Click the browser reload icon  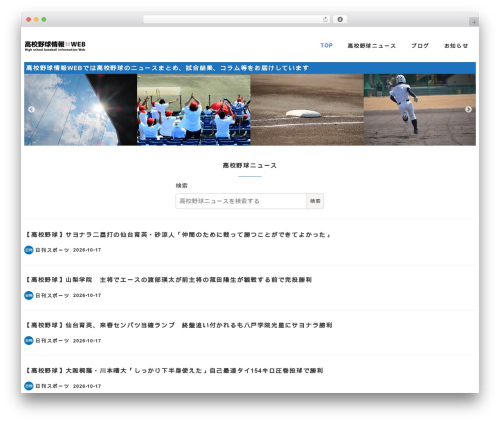[x=325, y=19]
